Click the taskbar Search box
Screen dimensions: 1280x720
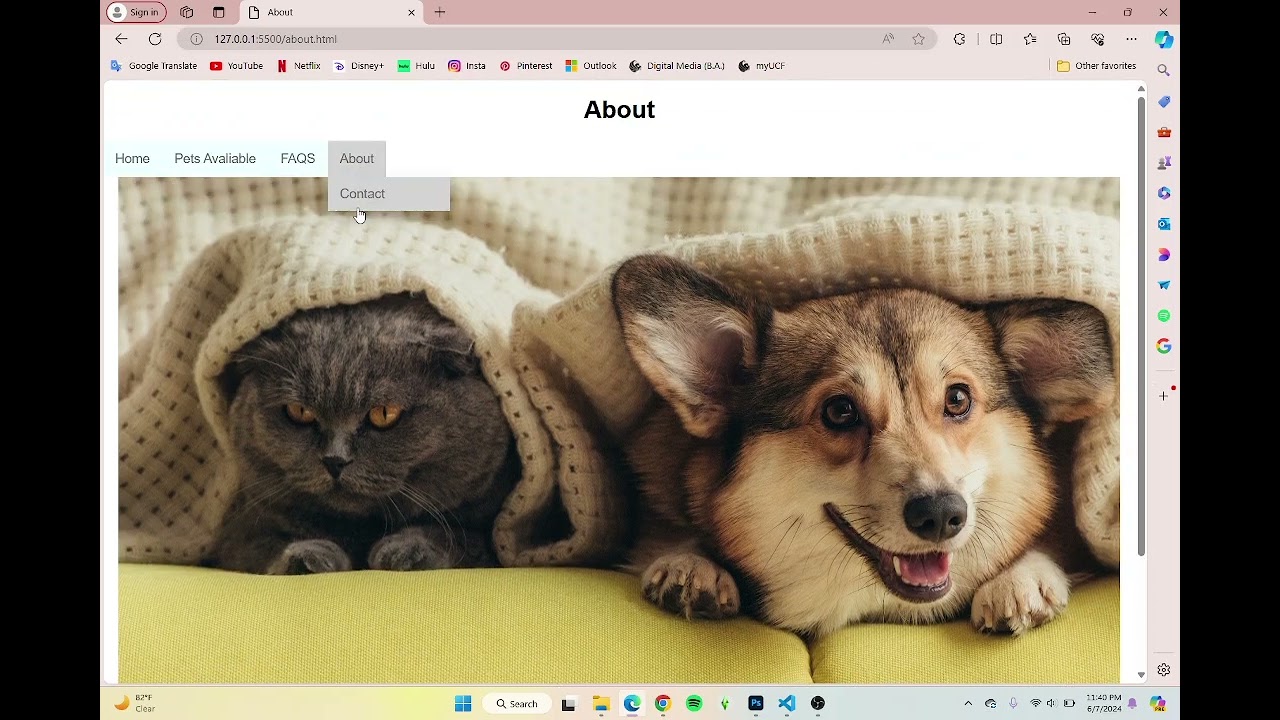tap(517, 704)
